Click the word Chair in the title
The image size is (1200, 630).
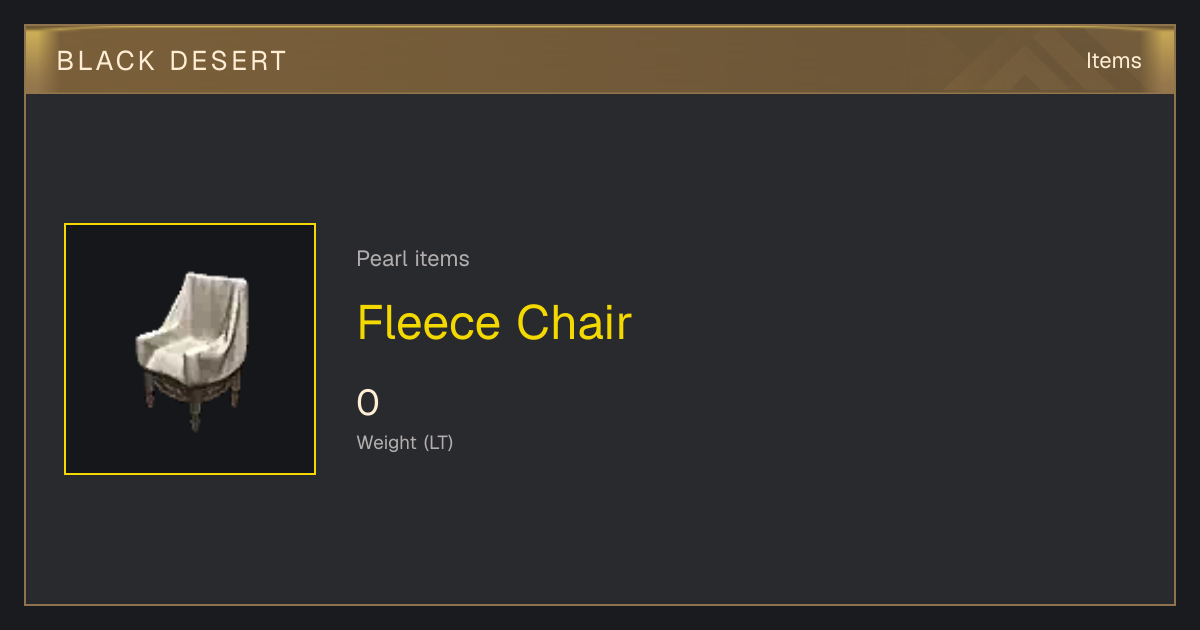coord(574,323)
